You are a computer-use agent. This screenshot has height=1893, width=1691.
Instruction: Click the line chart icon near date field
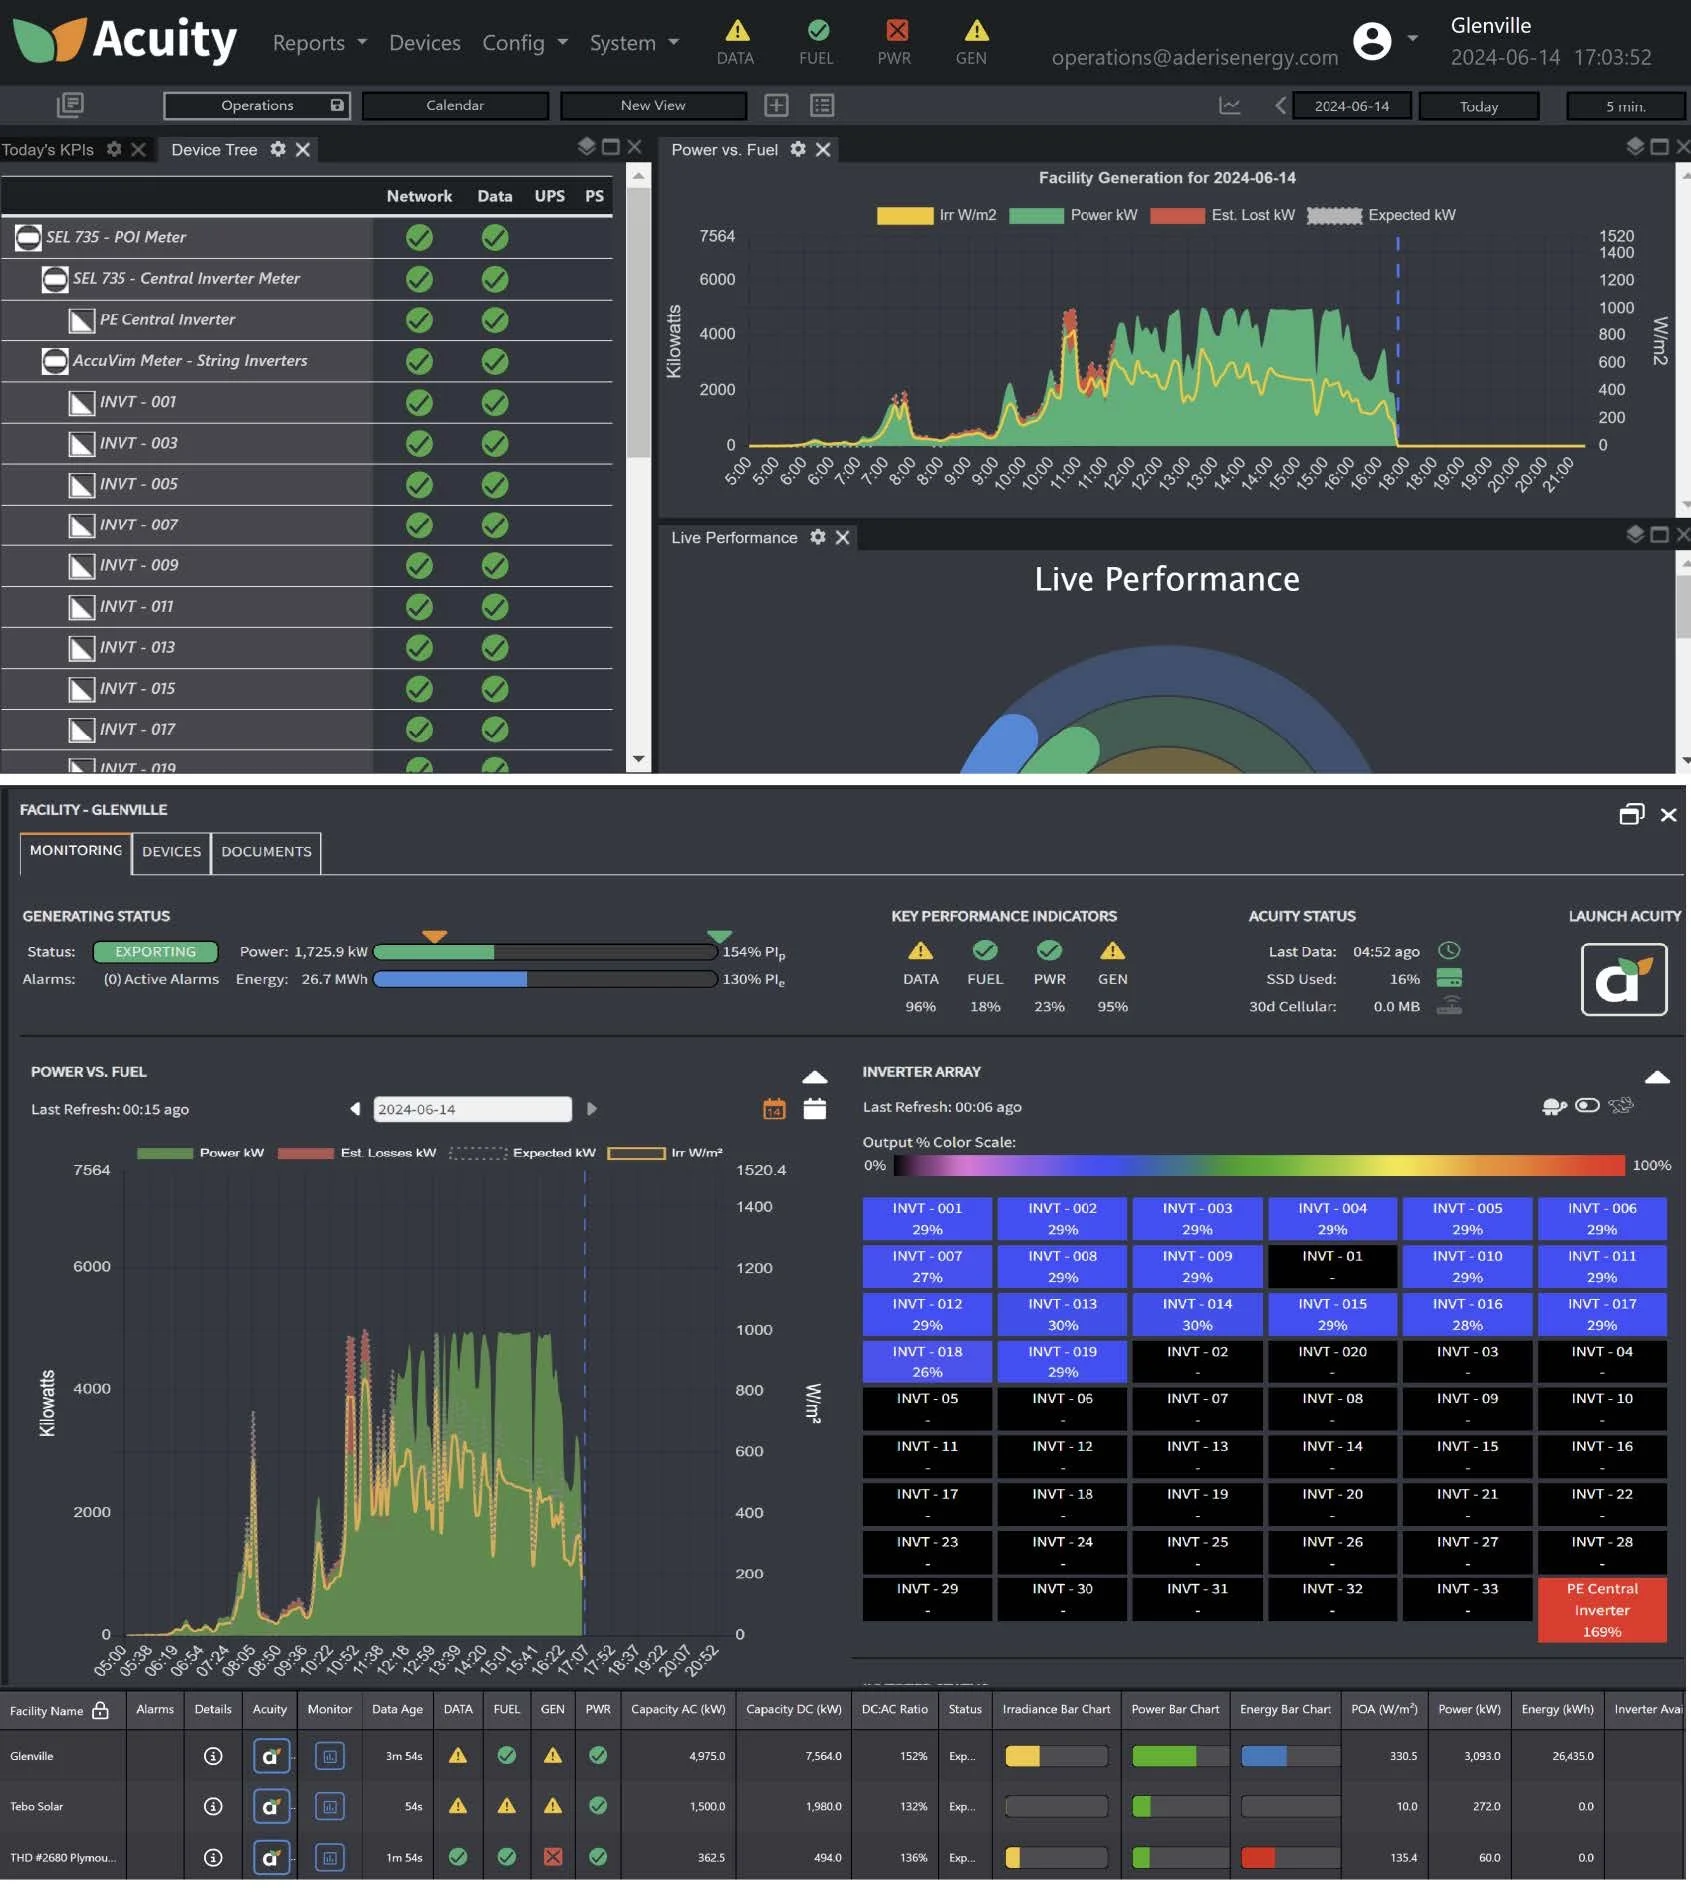[1229, 105]
